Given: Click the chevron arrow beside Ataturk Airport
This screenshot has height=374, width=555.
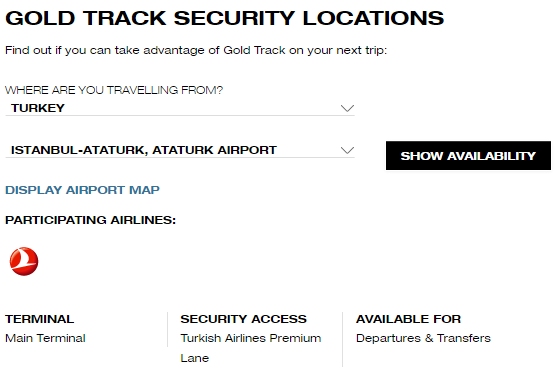Looking at the screenshot, I should 347,150.
